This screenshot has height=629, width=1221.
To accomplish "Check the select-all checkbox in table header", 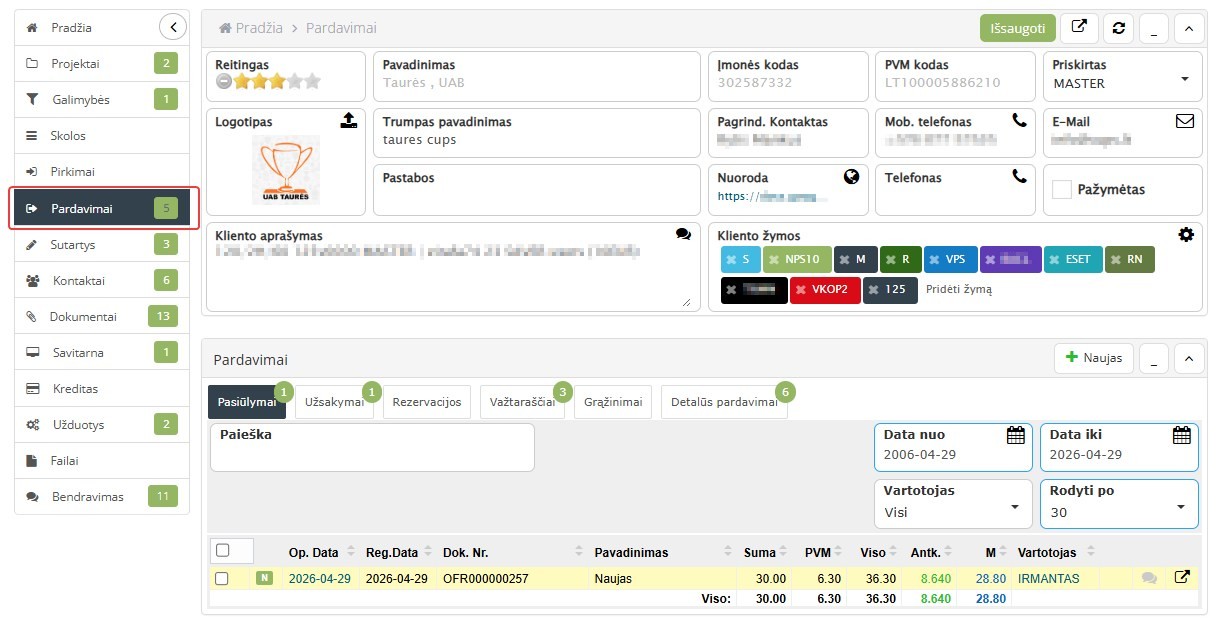I will [x=223, y=550].
